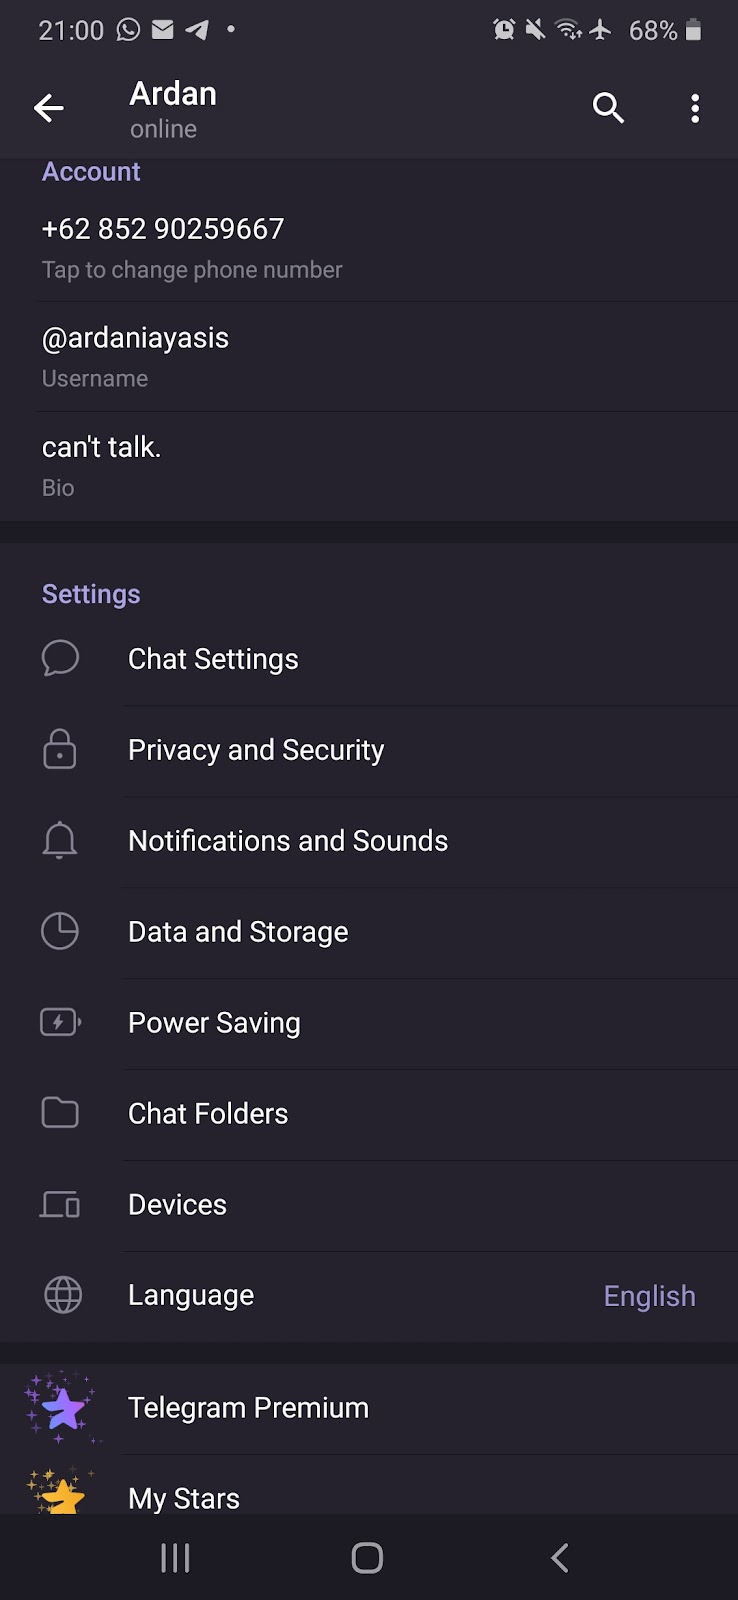Change language from English value

pyautogui.click(x=649, y=1296)
